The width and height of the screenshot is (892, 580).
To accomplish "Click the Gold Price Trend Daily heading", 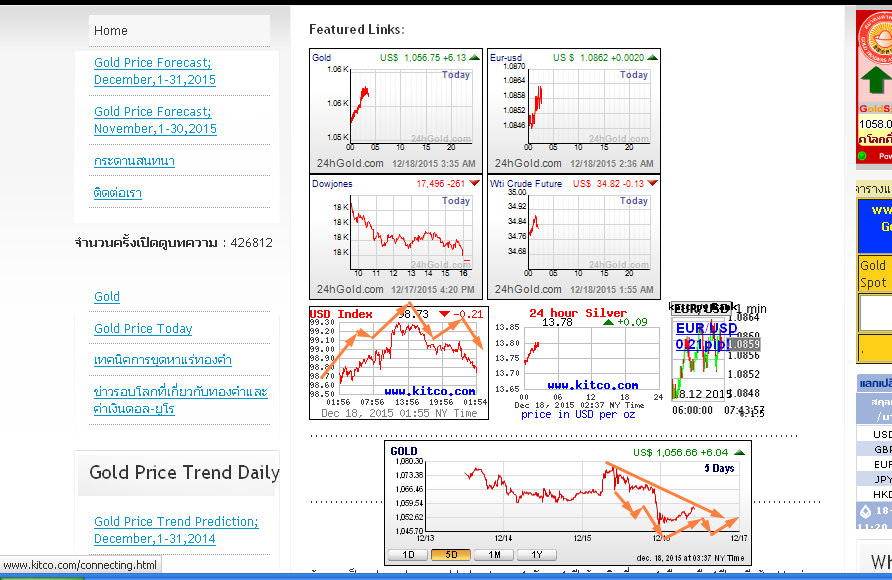I will [184, 473].
